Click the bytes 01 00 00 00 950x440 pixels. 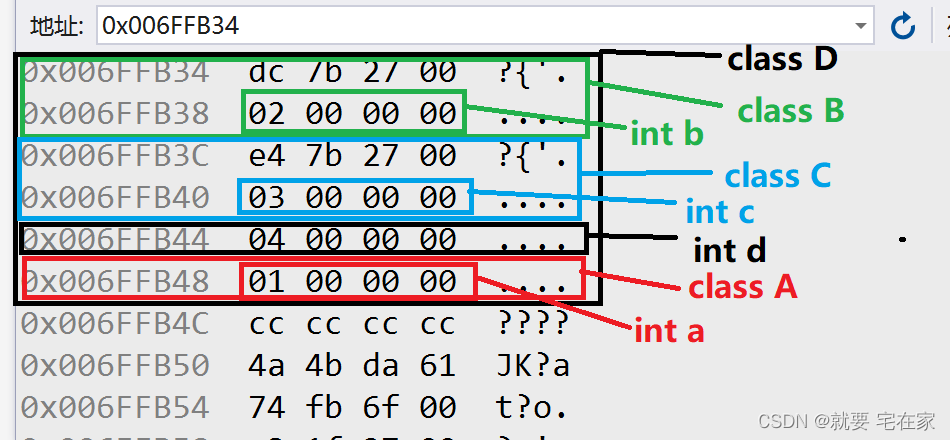pyautogui.click(x=352, y=282)
